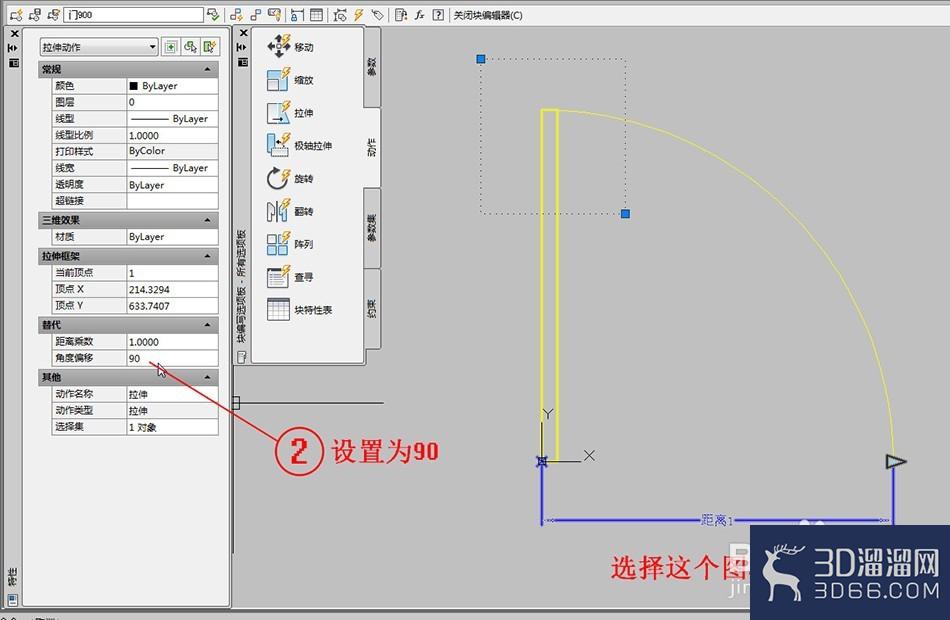950x620 pixels.
Task: Click the 距离乘数 value 1.0000
Action: 172,342
